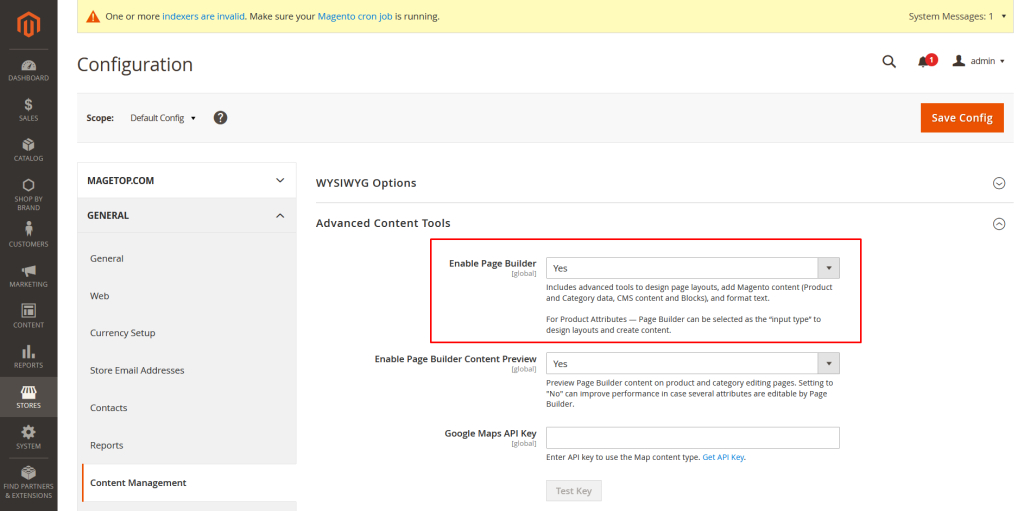The image size is (1024, 511).
Task: Click the Save Config button
Action: (961, 117)
